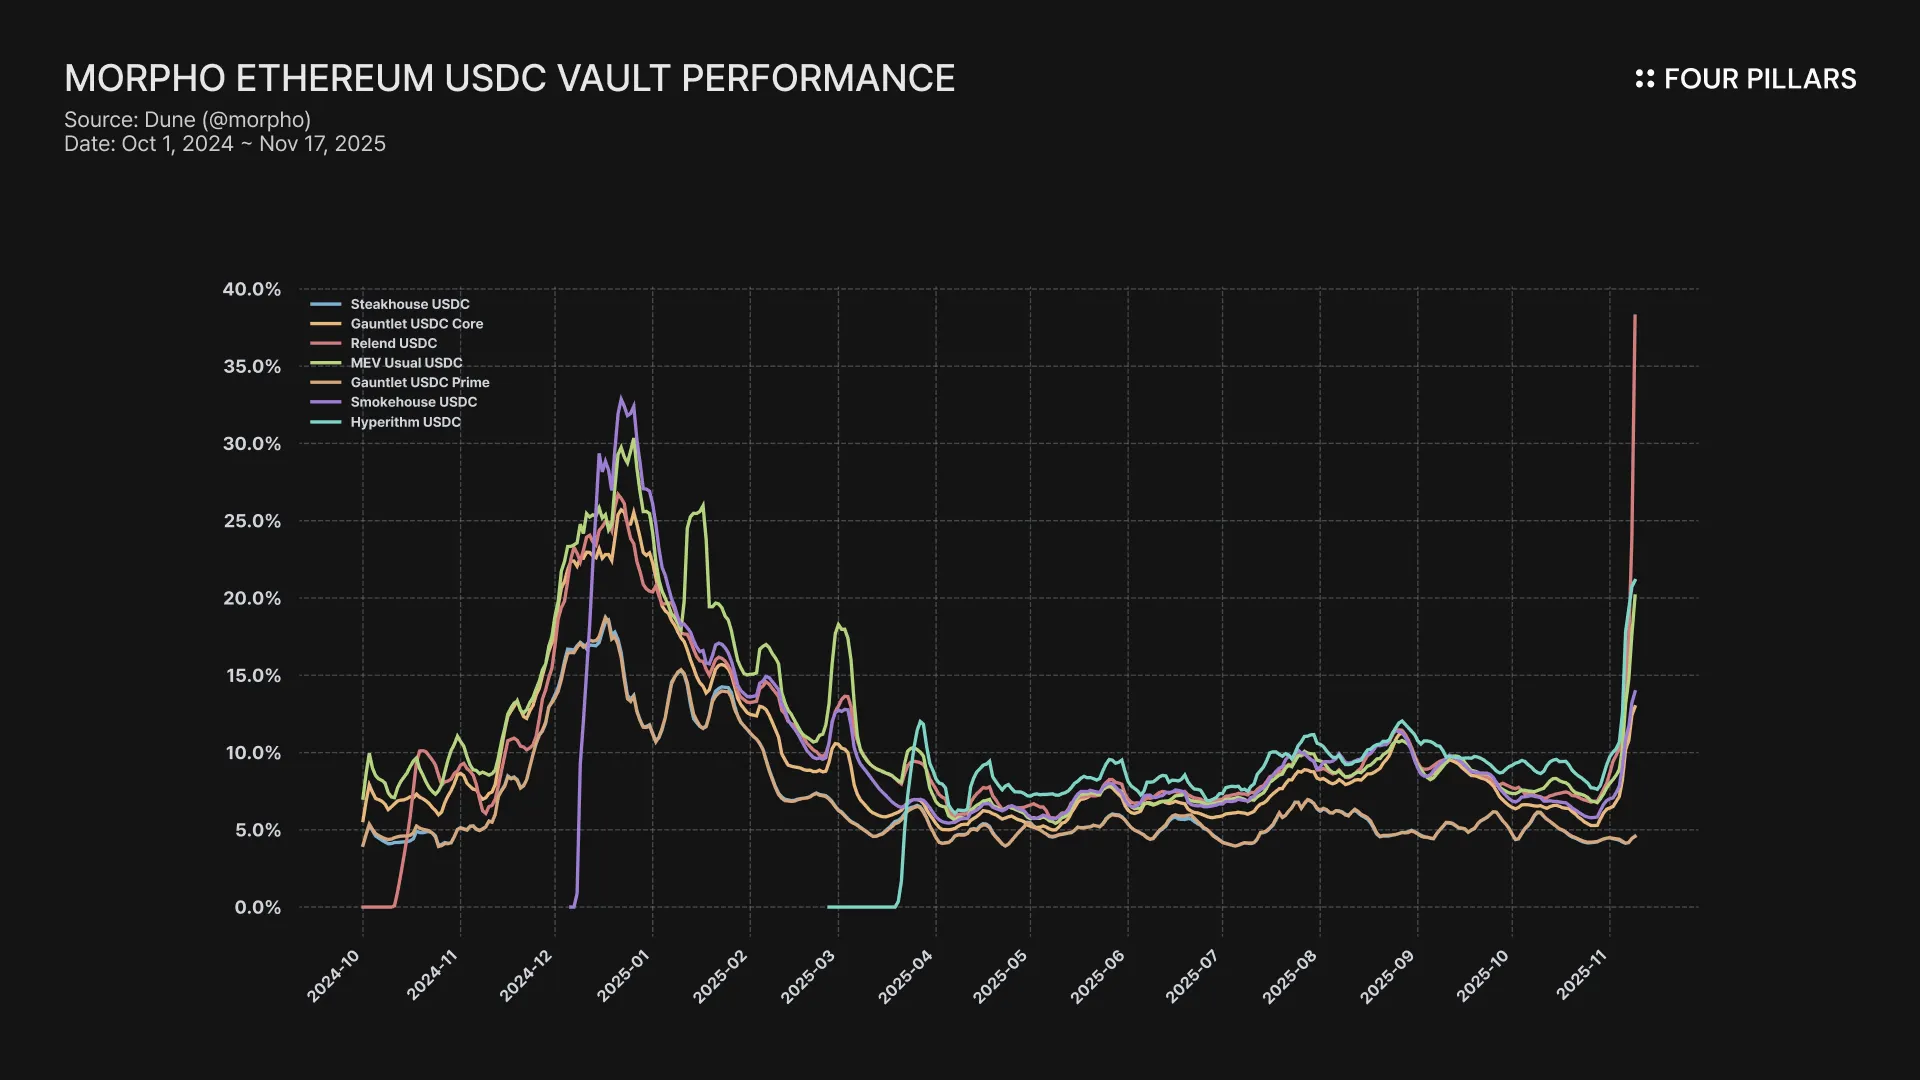Click the 2025-01 x-axis date label
The width and height of the screenshot is (1920, 1080).
[624, 975]
